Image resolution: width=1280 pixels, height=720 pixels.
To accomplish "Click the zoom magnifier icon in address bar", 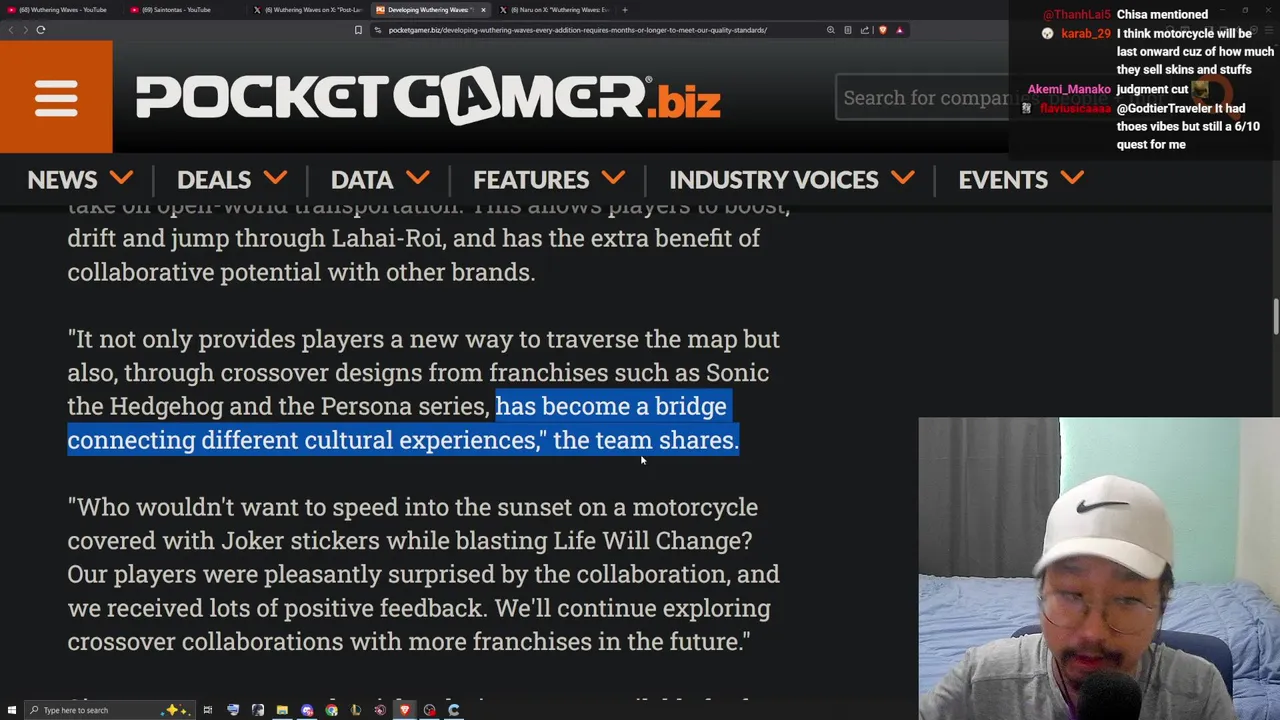I will pyautogui.click(x=830, y=30).
